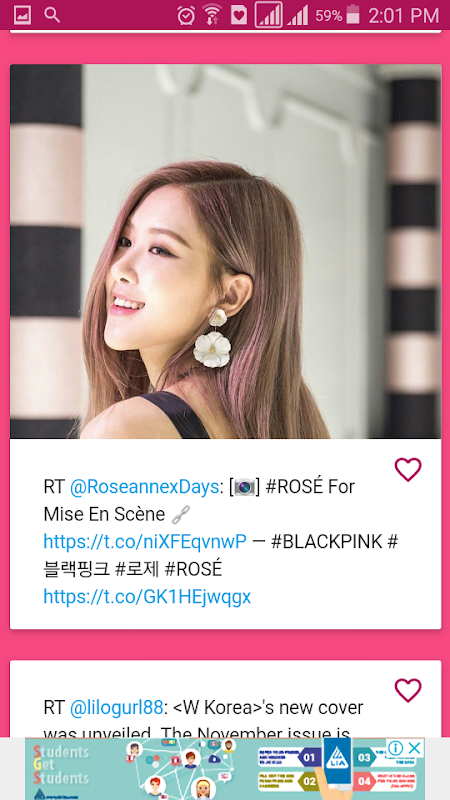
Task: Open the @lilogurl88 profile mention
Action: 116,708
